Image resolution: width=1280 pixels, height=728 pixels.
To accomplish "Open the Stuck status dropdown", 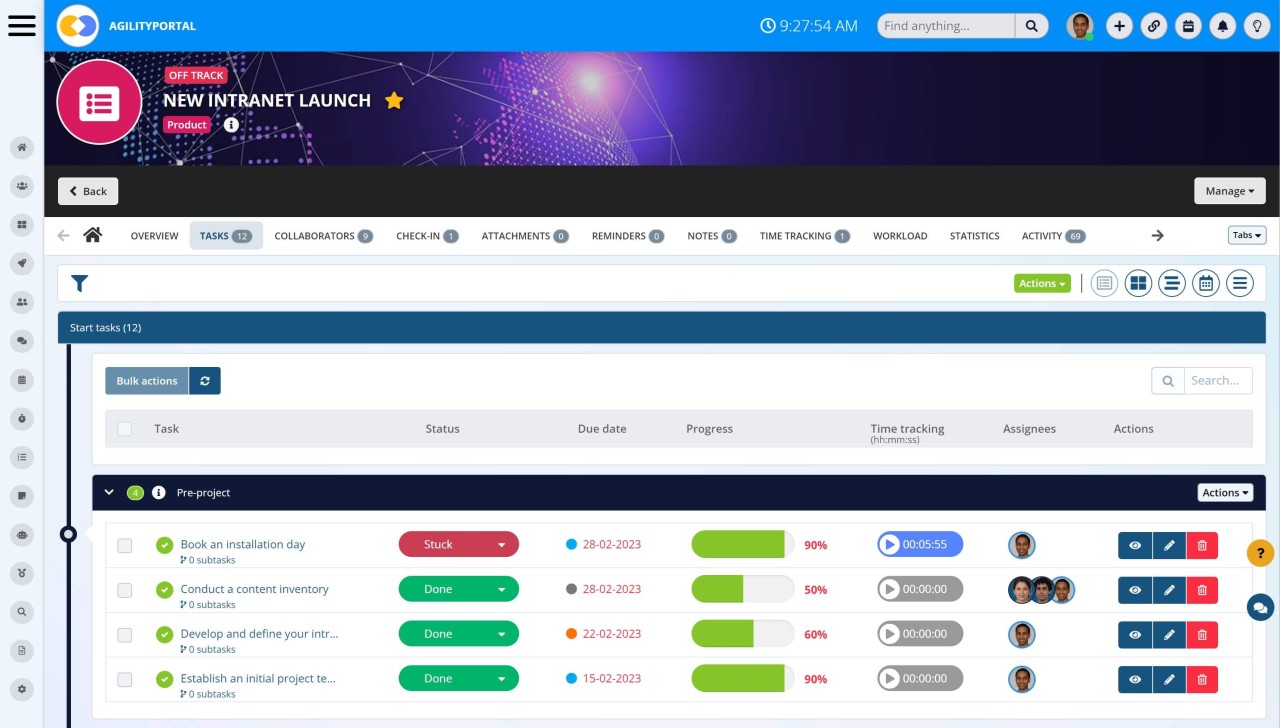I will pyautogui.click(x=503, y=544).
